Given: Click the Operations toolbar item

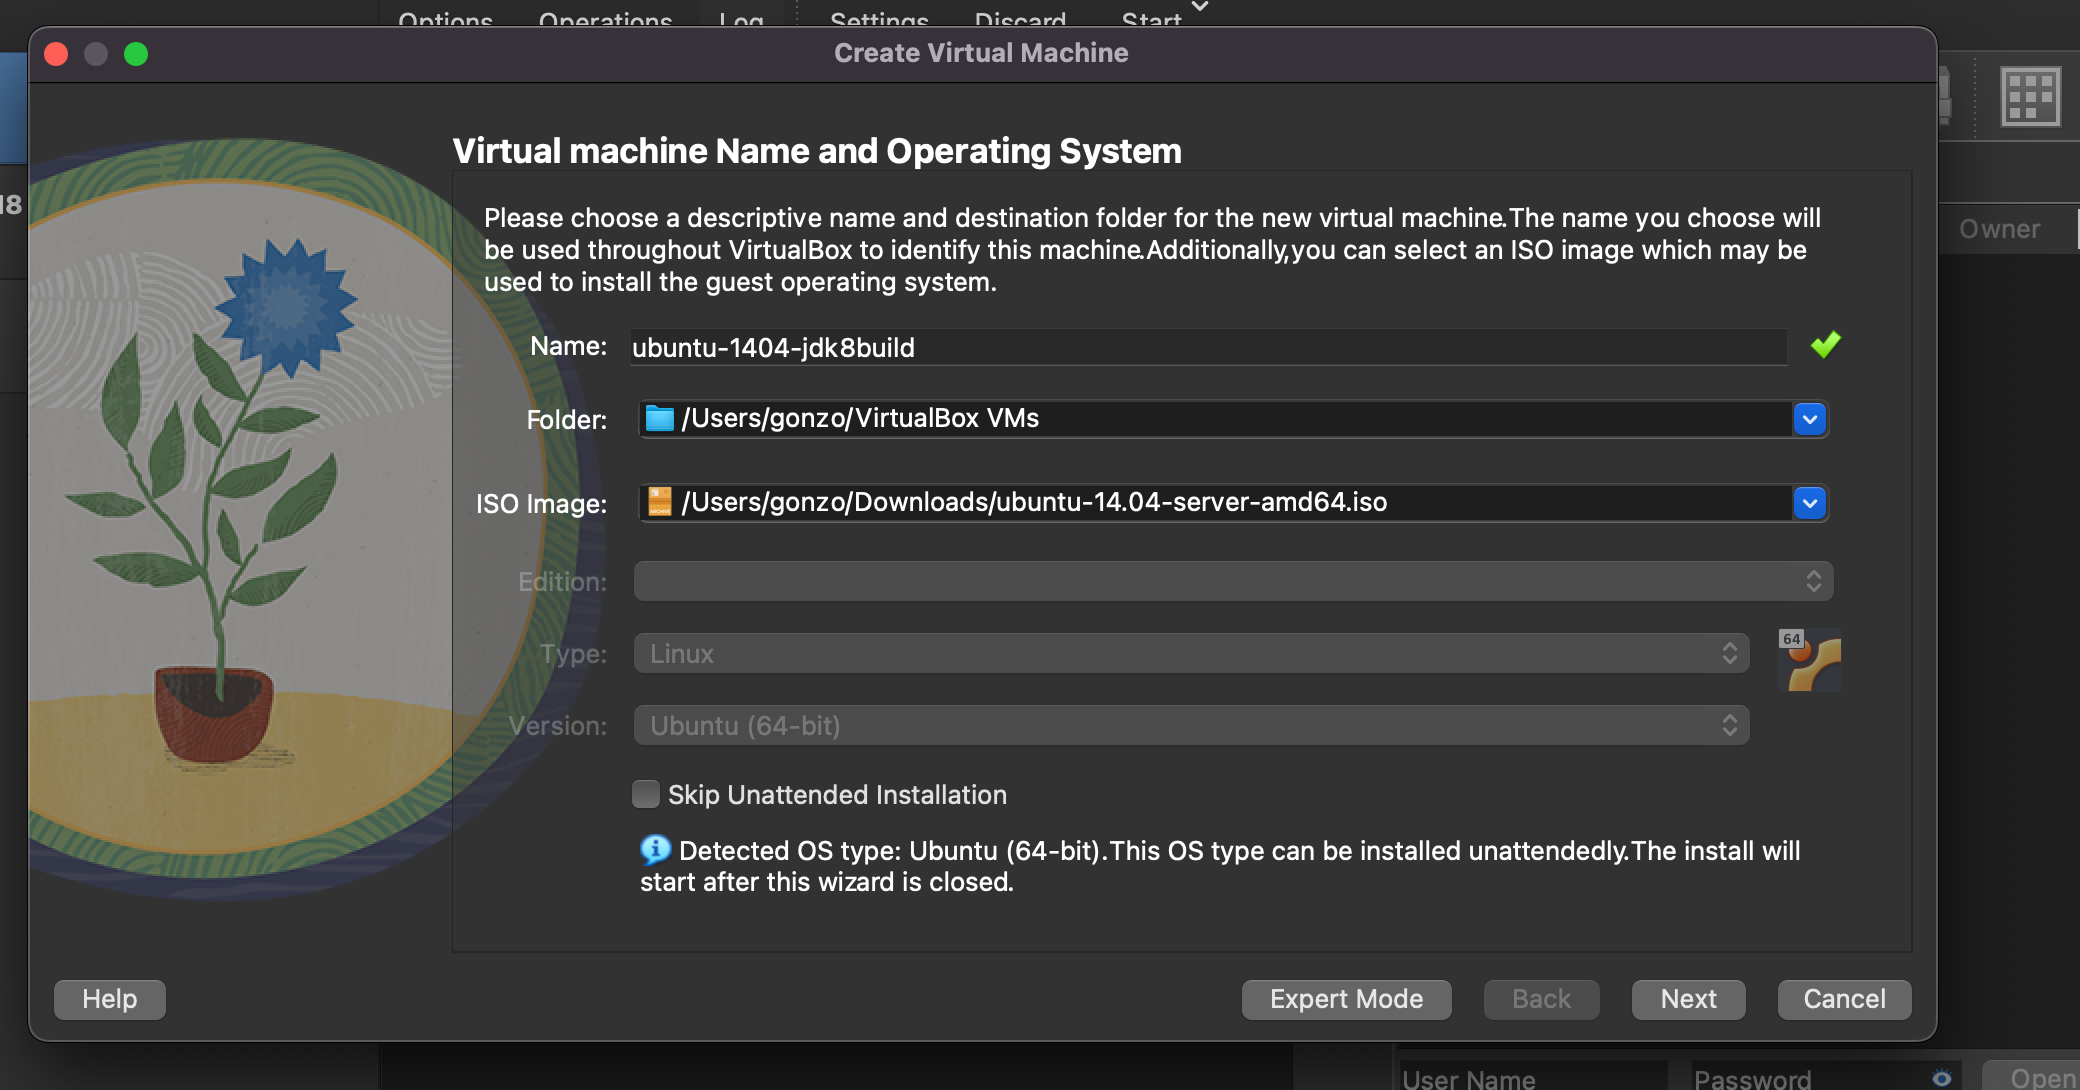Looking at the screenshot, I should click(x=605, y=18).
